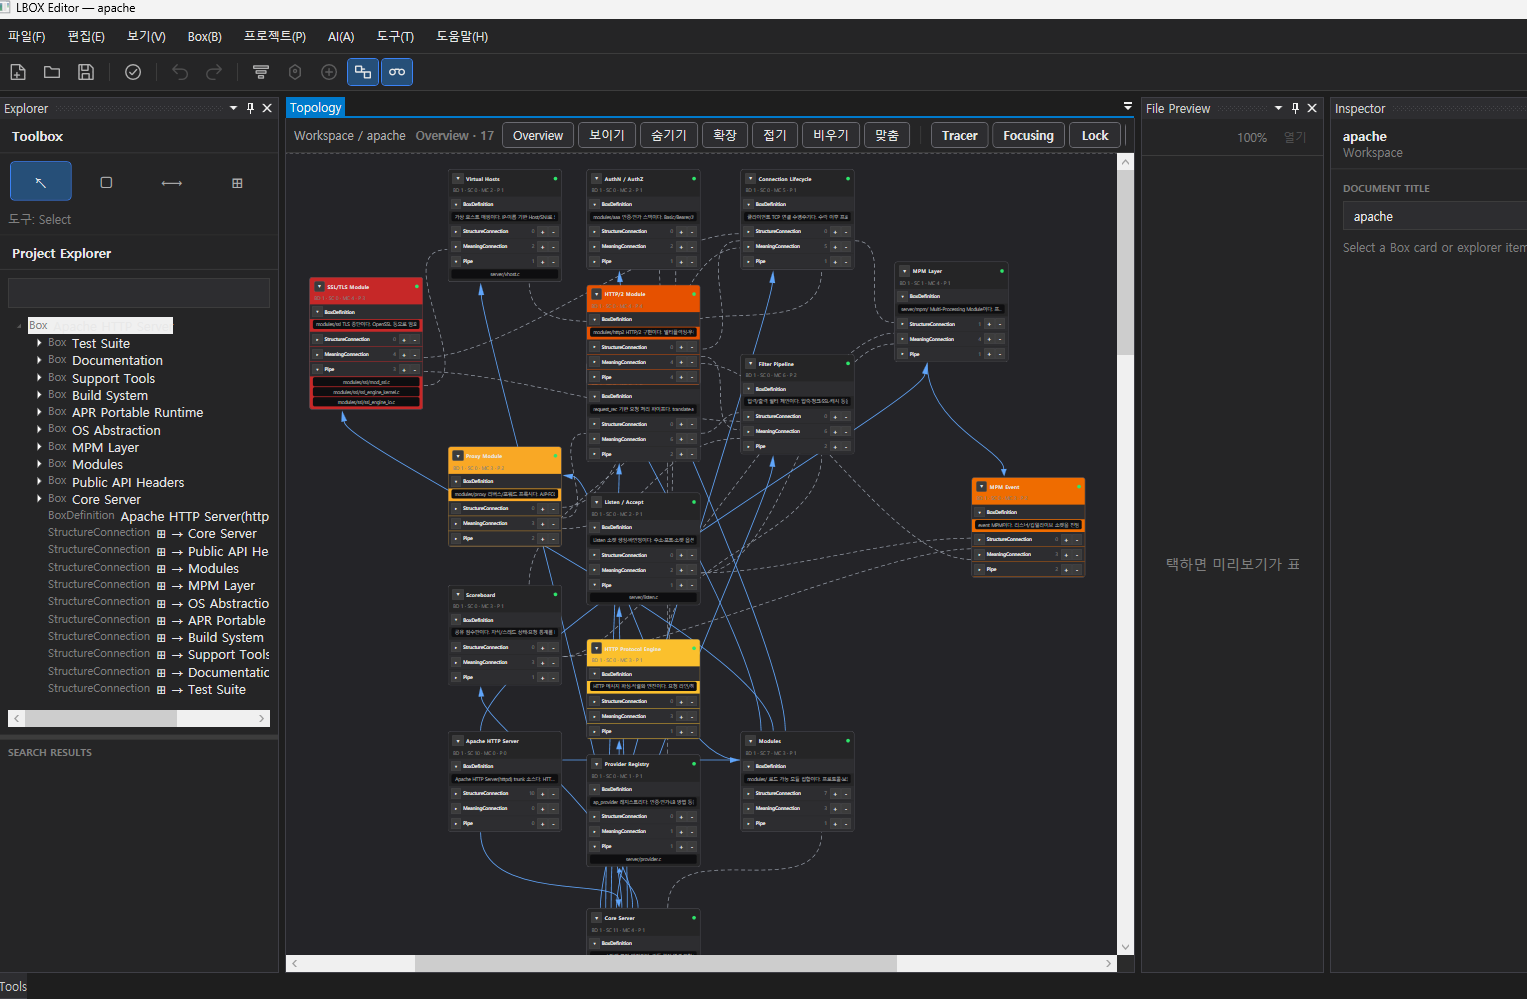This screenshot has width=1527, height=999.
Task: Click the 비우기 clear button
Action: (831, 135)
